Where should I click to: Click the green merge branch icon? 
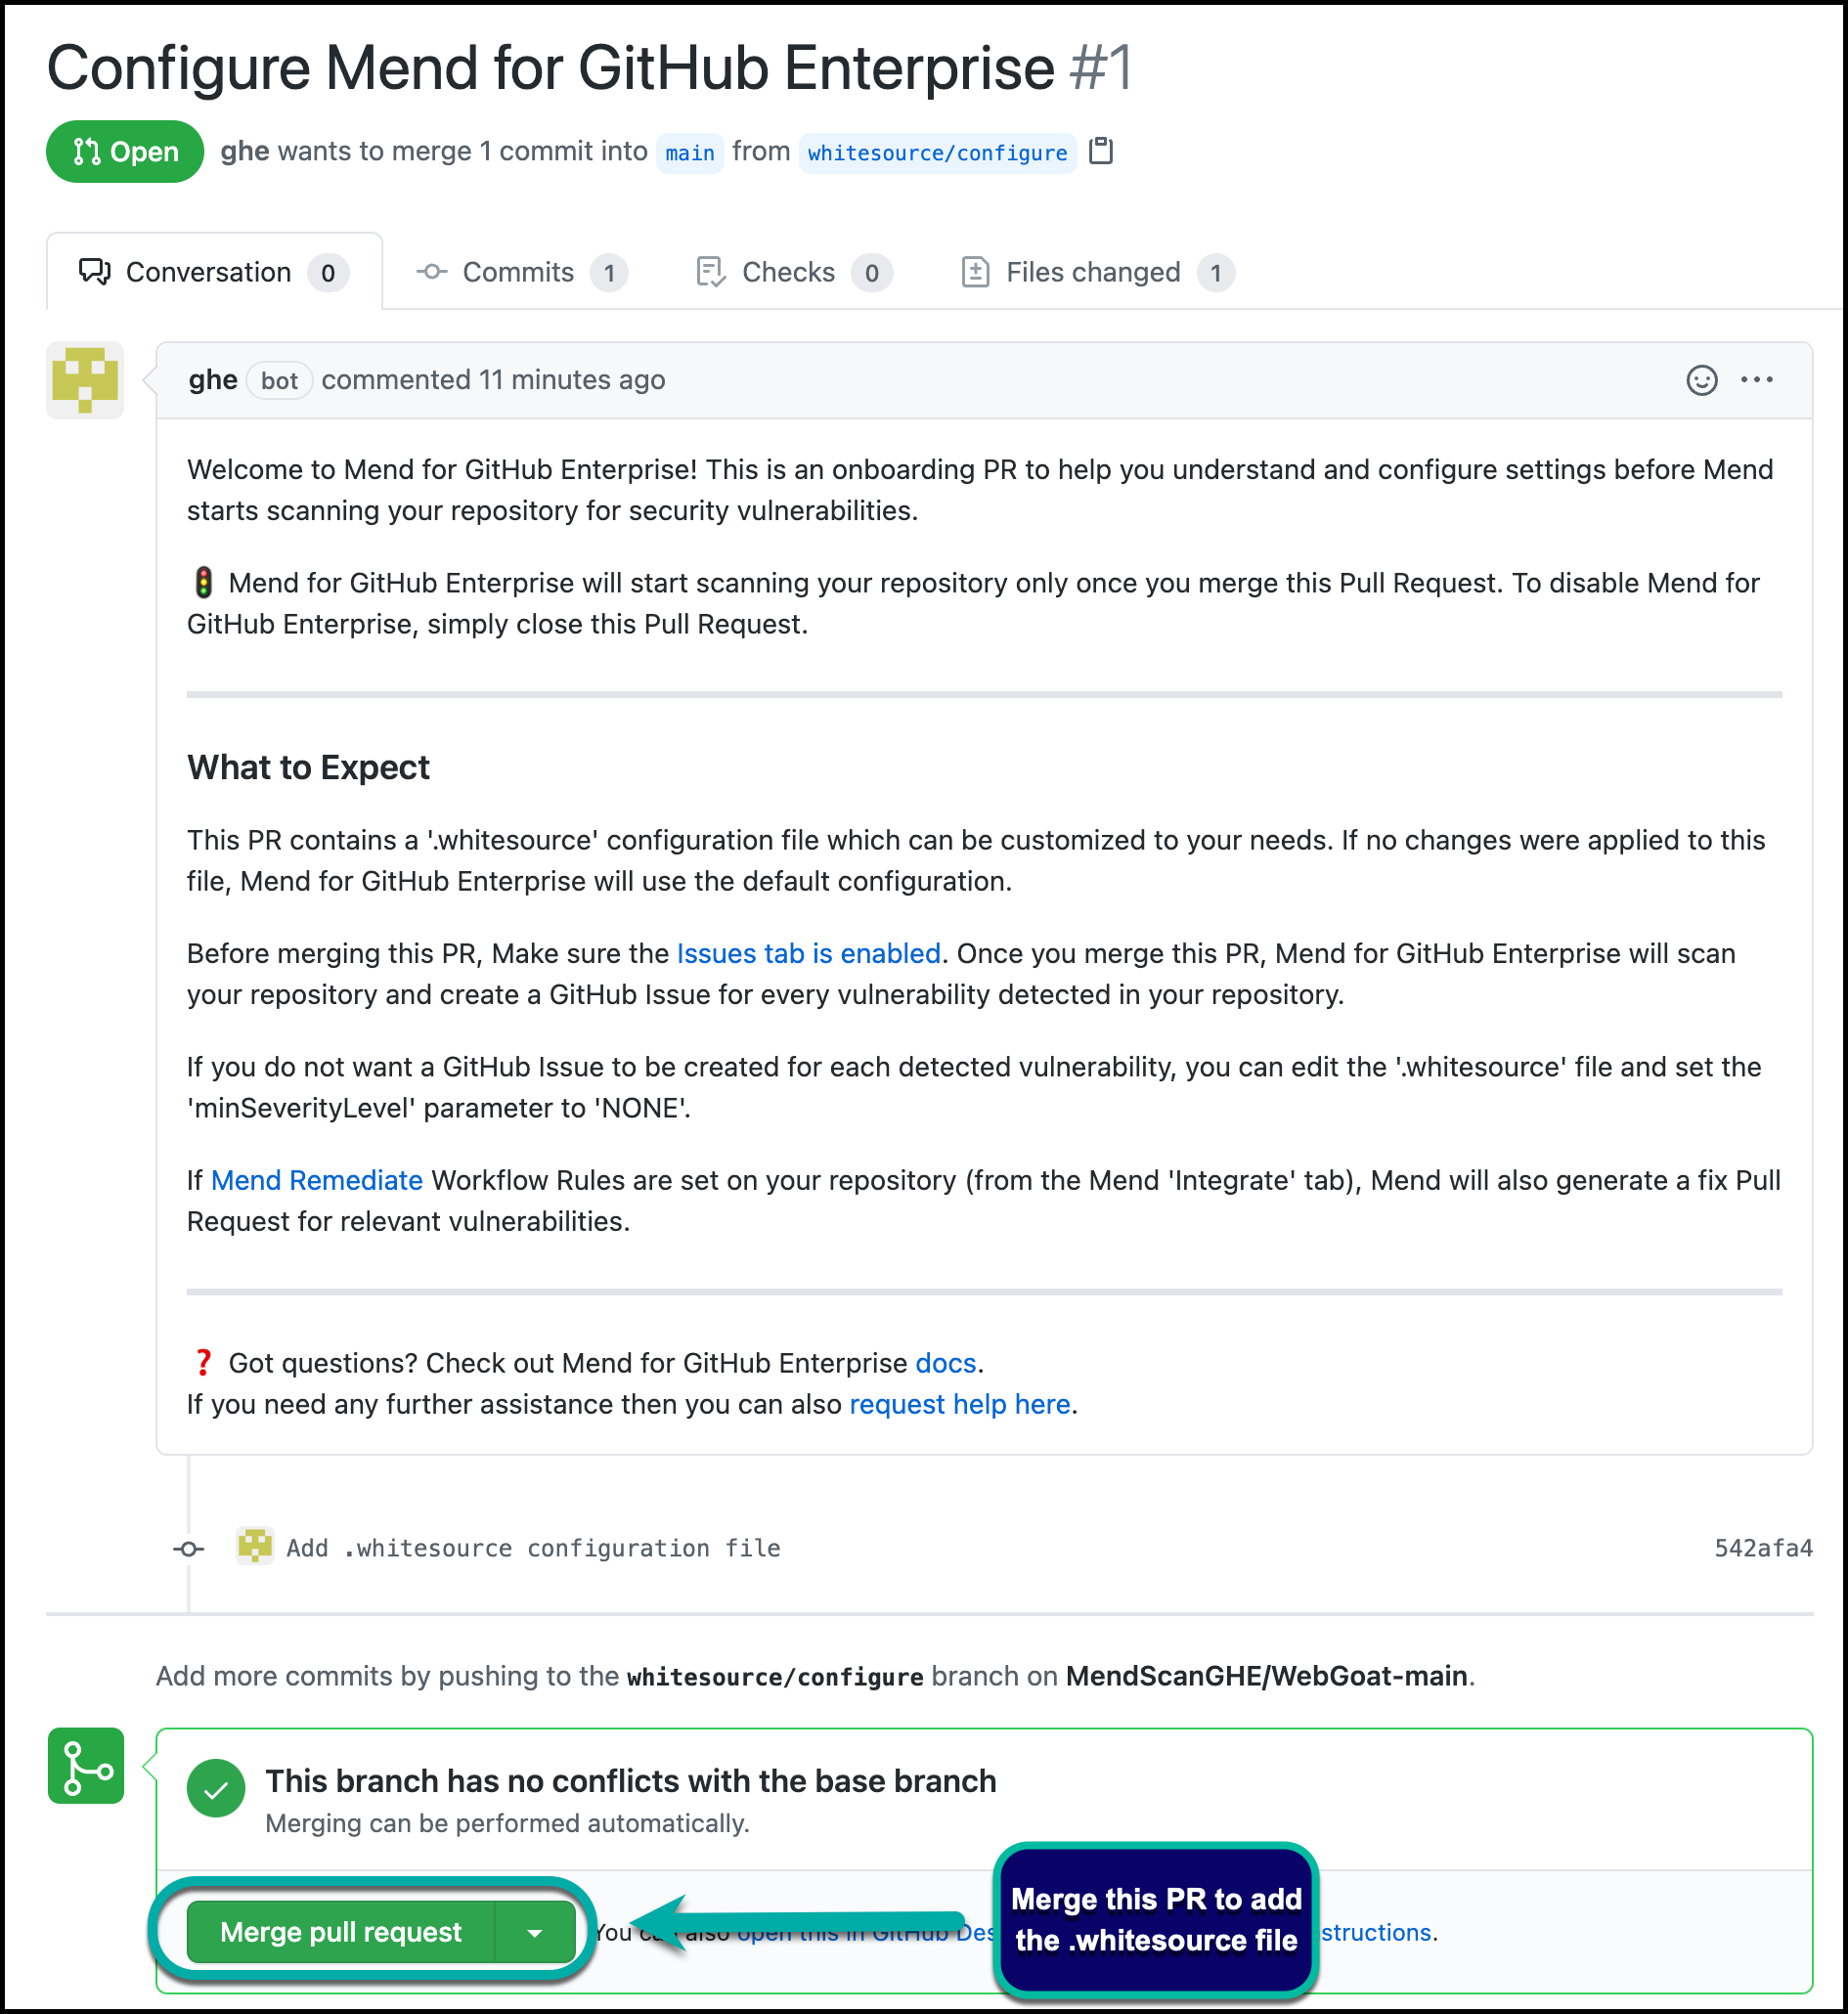[86, 1765]
